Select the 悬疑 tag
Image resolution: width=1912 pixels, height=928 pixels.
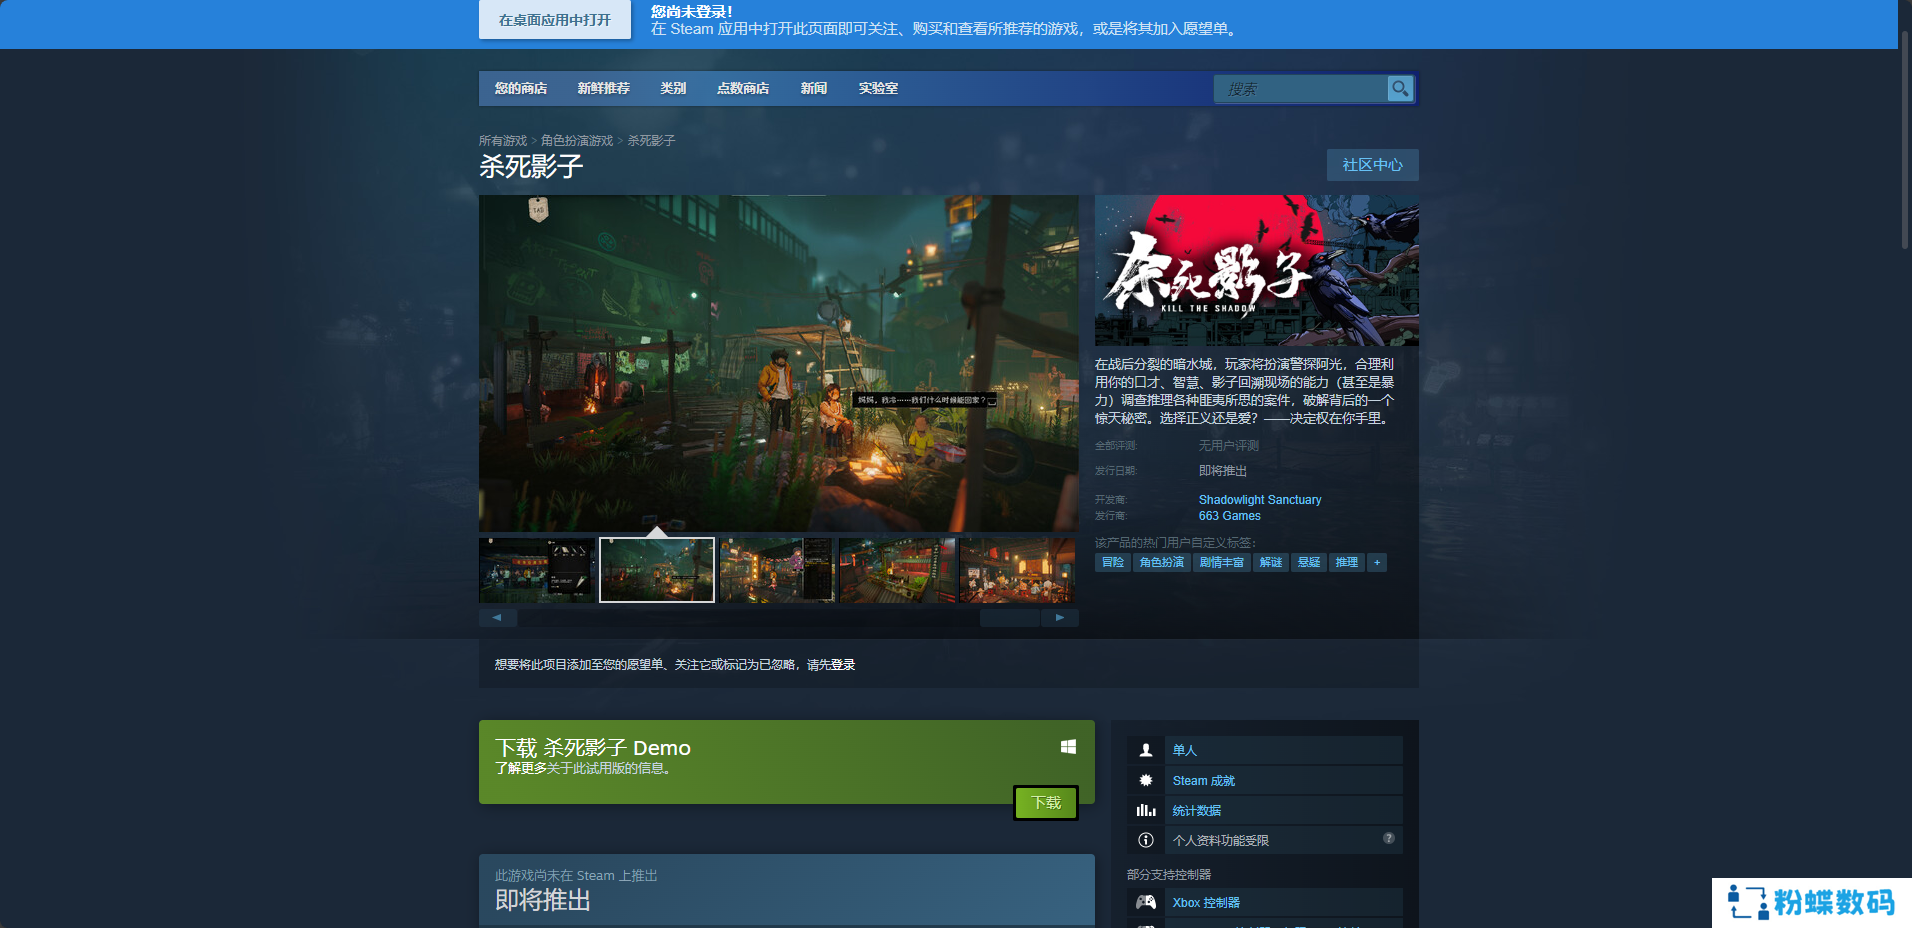(1309, 562)
